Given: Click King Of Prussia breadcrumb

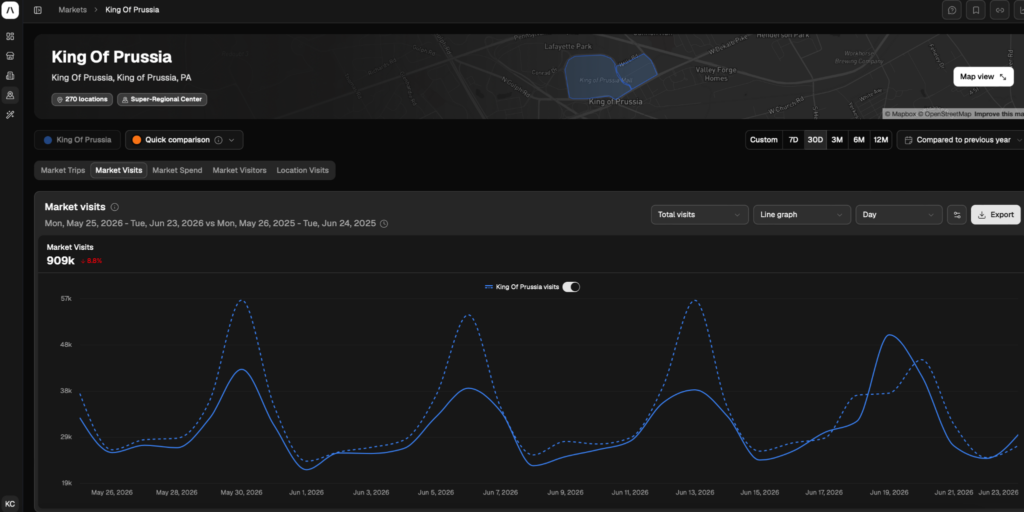Looking at the screenshot, I should coord(132,10).
